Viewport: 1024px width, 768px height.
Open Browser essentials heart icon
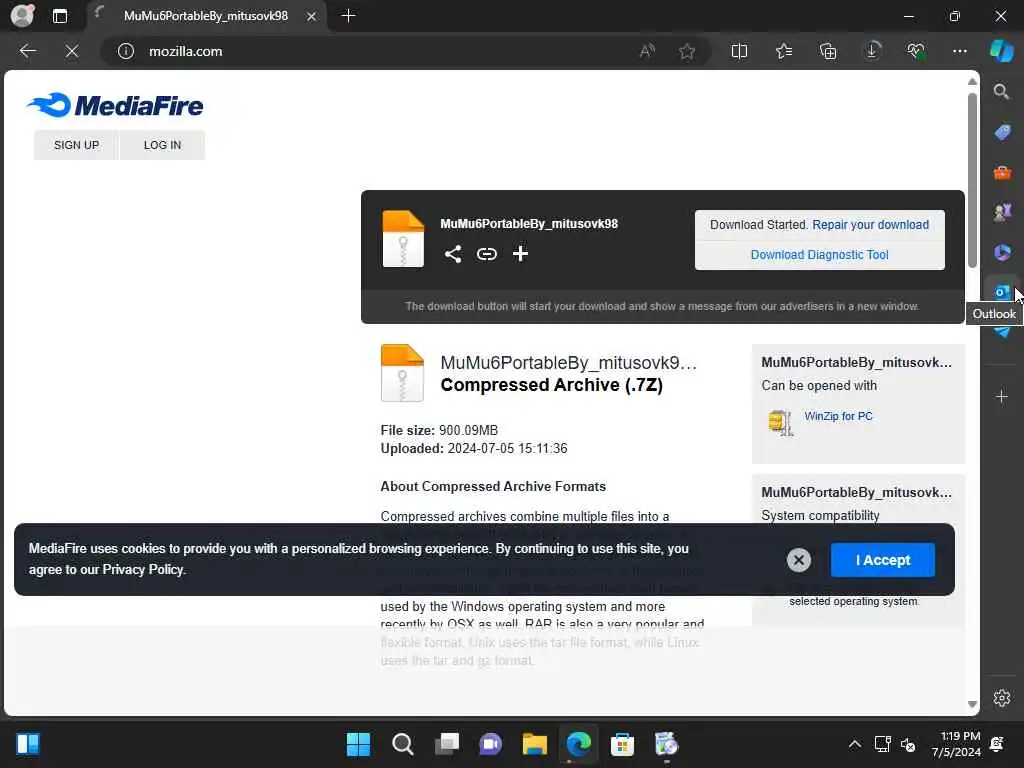click(916, 51)
